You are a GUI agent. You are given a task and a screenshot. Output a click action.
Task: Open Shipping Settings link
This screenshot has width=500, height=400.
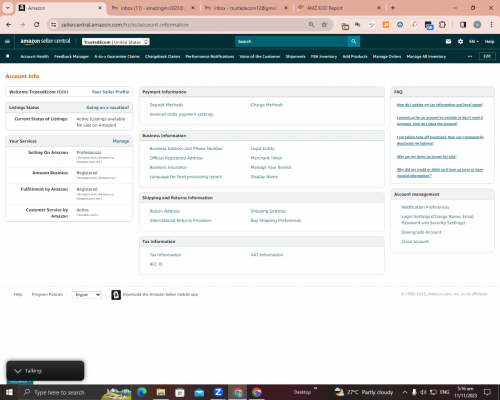(268, 211)
